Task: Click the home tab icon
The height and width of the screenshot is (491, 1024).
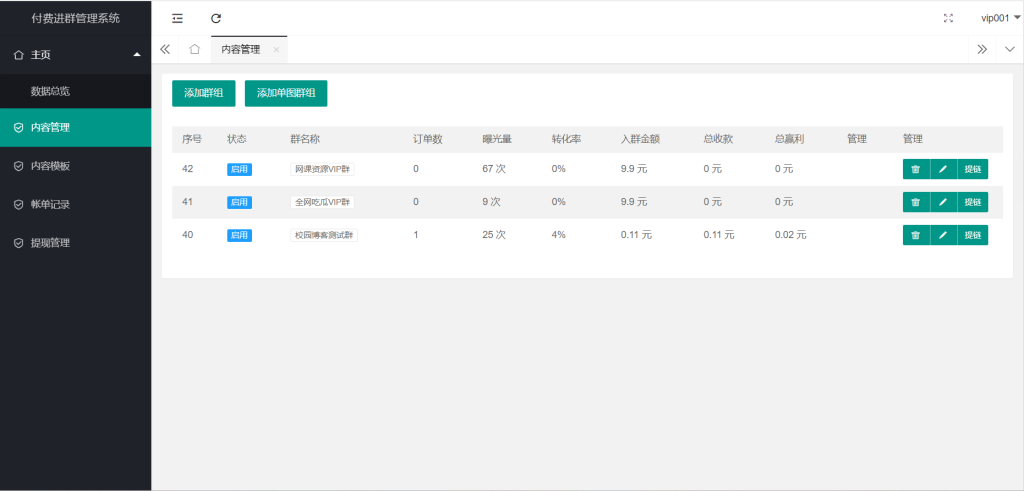Action: click(x=195, y=49)
